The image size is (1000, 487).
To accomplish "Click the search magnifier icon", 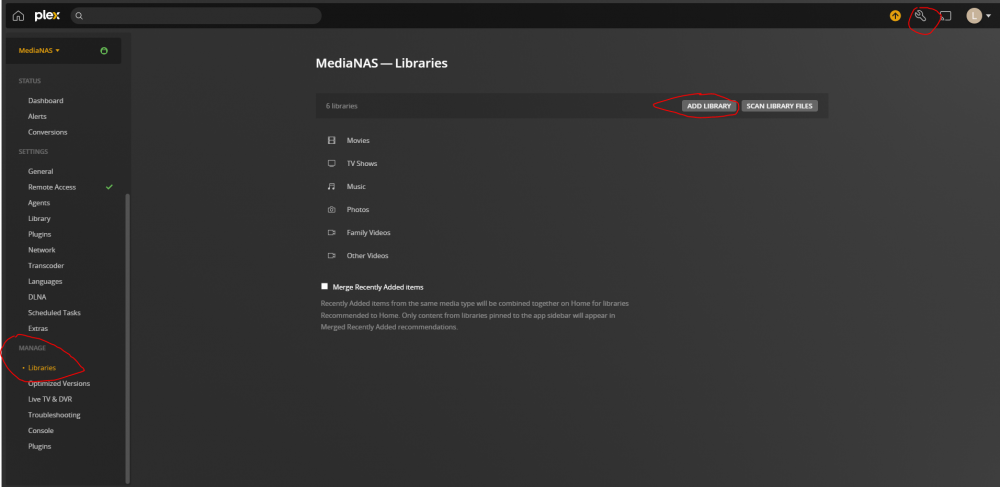I will coord(79,16).
